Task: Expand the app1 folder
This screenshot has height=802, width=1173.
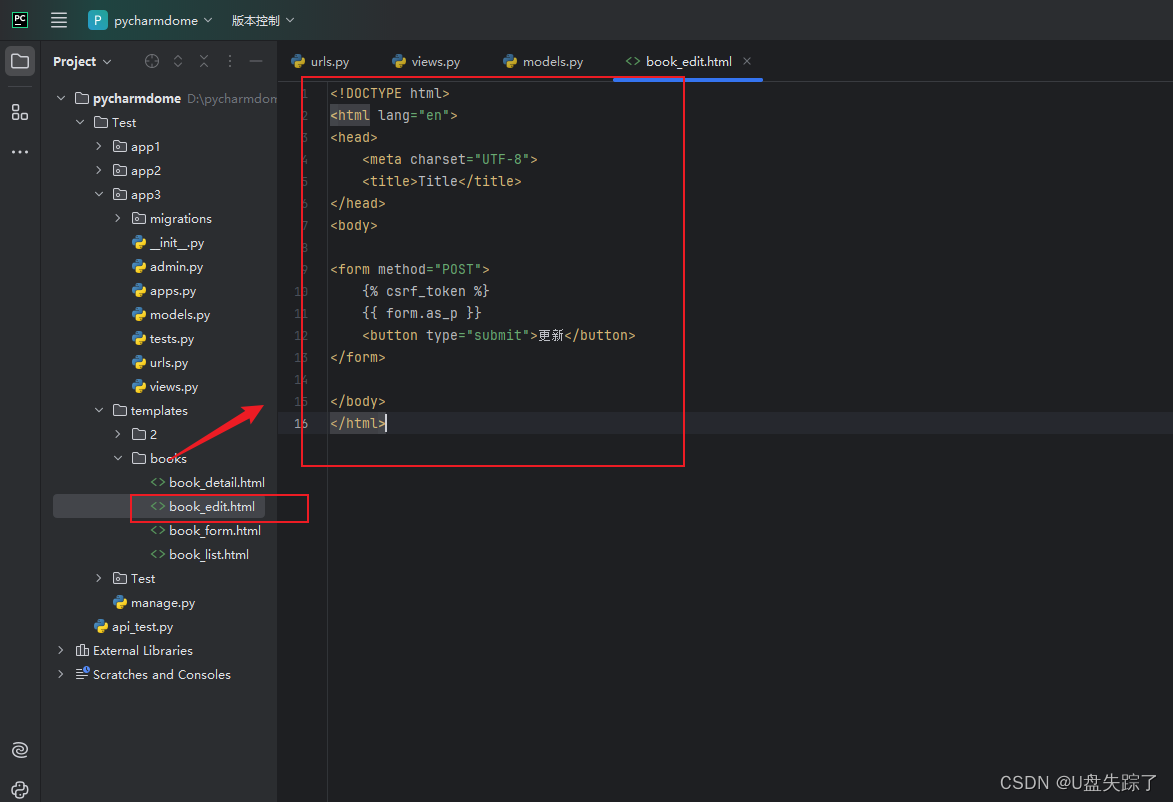Action: click(x=97, y=146)
